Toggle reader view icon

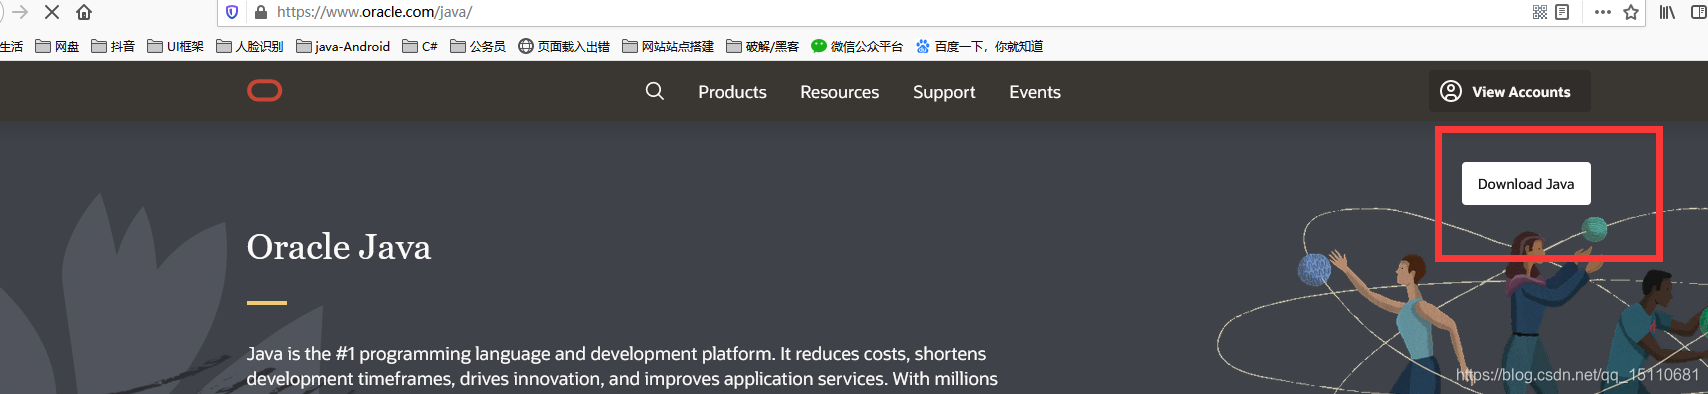[x=1562, y=12]
